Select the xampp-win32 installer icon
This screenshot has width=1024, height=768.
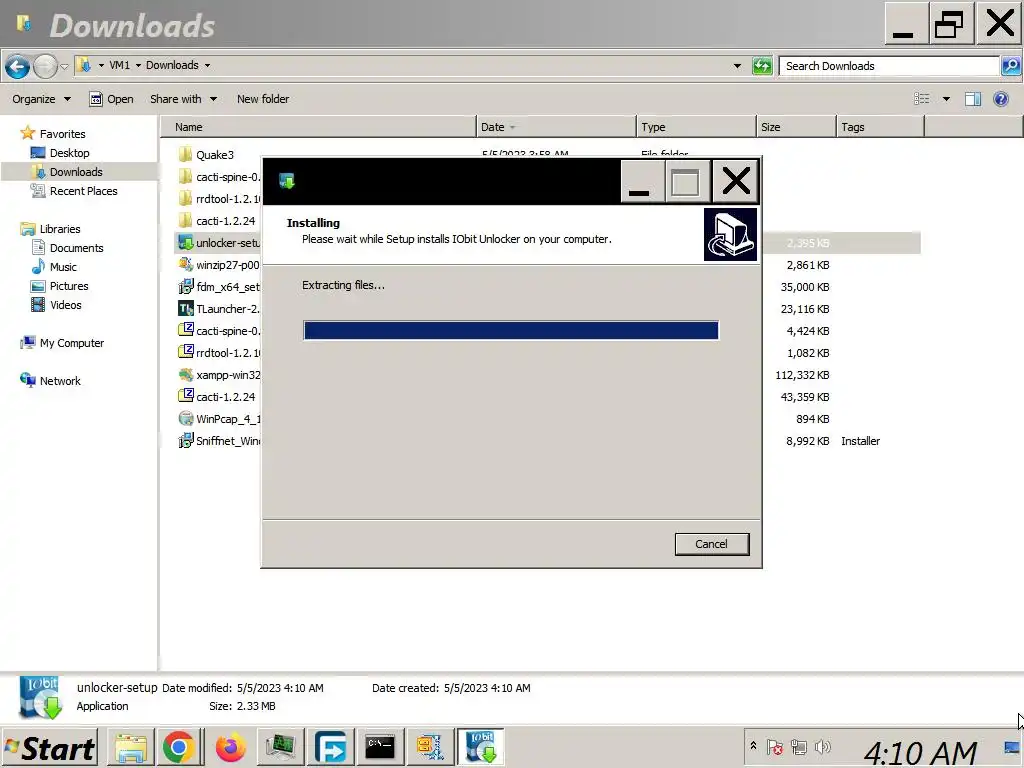[185, 374]
